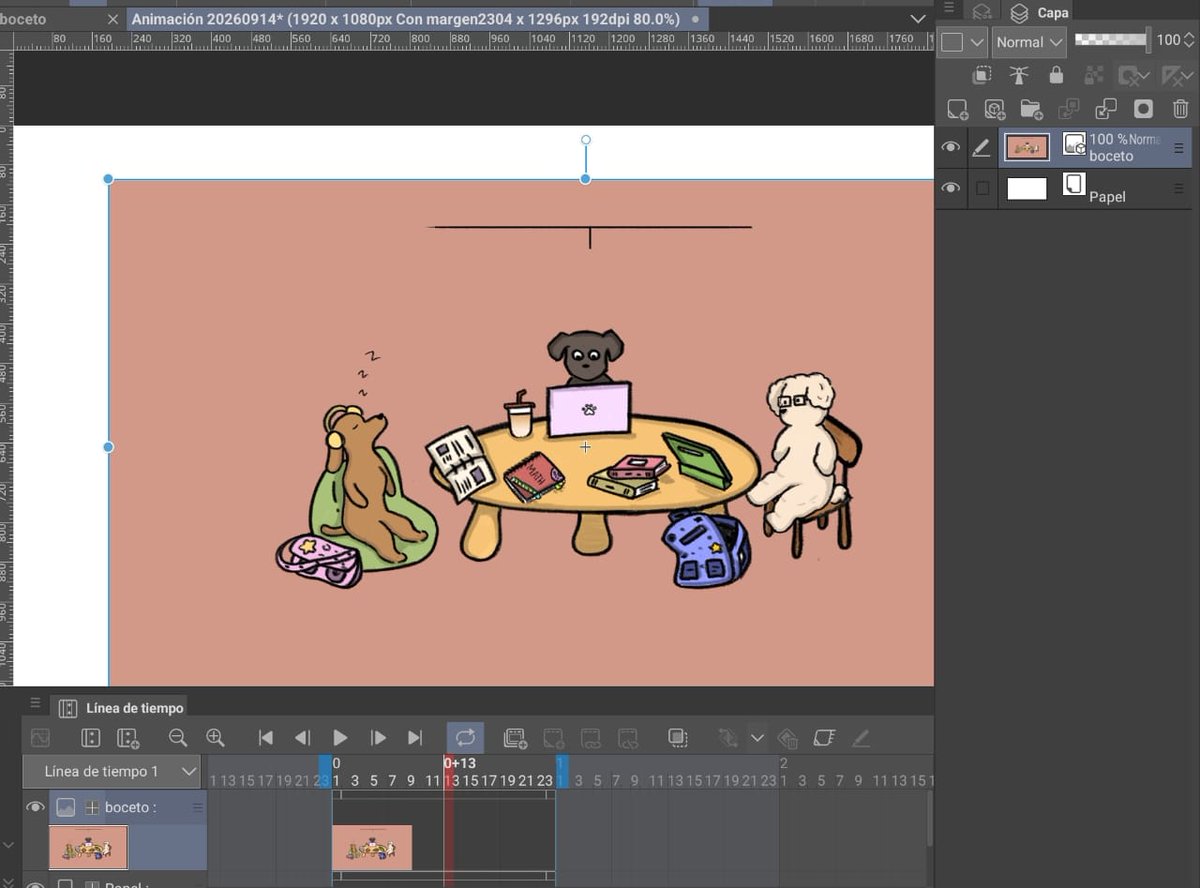Viewport: 1200px width, 888px height.
Task: Create a new 3D layer
Action: (994, 109)
